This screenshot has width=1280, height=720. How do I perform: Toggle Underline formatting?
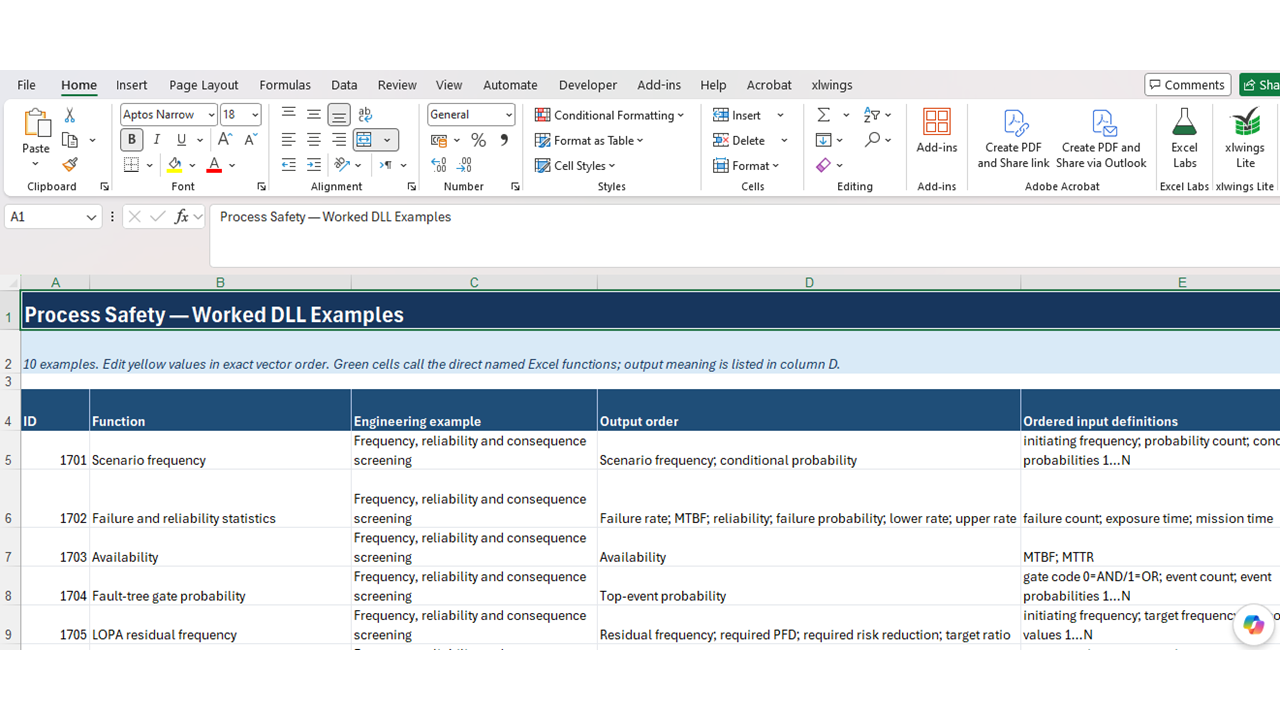pyautogui.click(x=181, y=140)
